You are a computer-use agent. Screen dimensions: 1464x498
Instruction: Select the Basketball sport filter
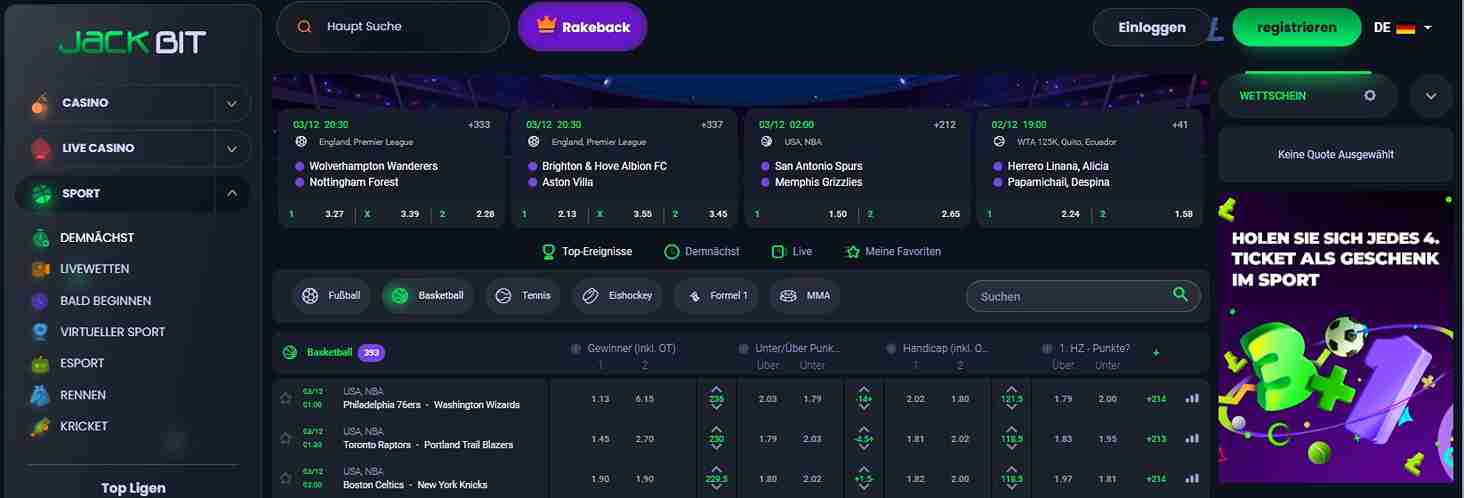click(428, 296)
